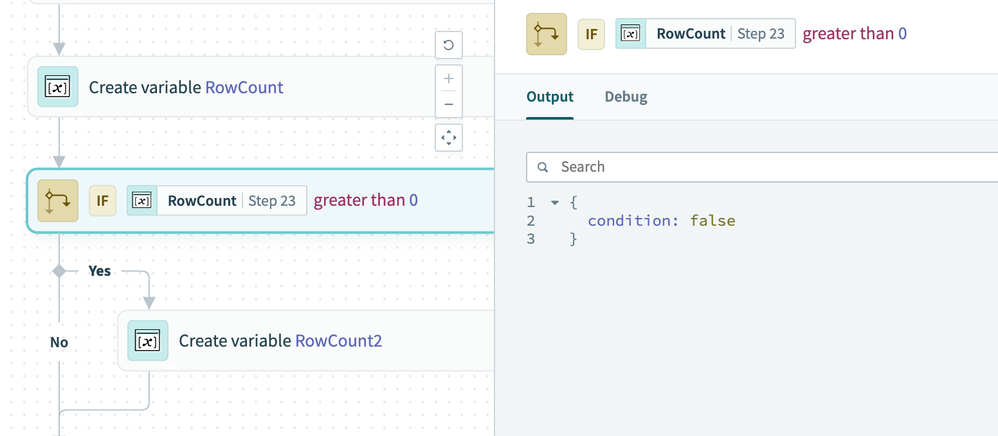Viewport: 998px width, 436px height.
Task: Click the reset view icon above zoom controls
Action: pyautogui.click(x=449, y=45)
